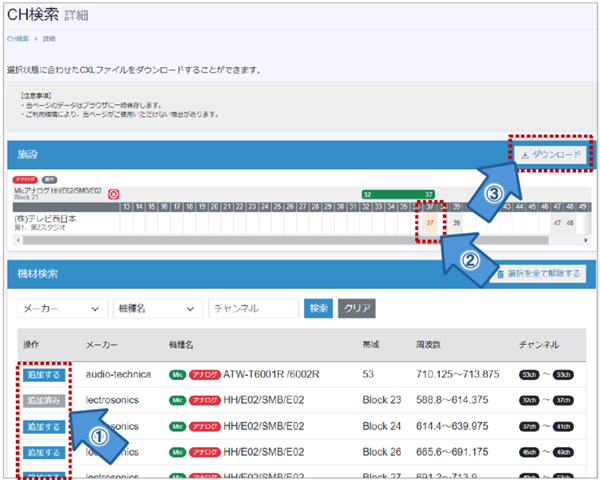The height and width of the screenshot is (480, 600).
Task: Click channel header 44 in the chart
Action: pos(519,207)
